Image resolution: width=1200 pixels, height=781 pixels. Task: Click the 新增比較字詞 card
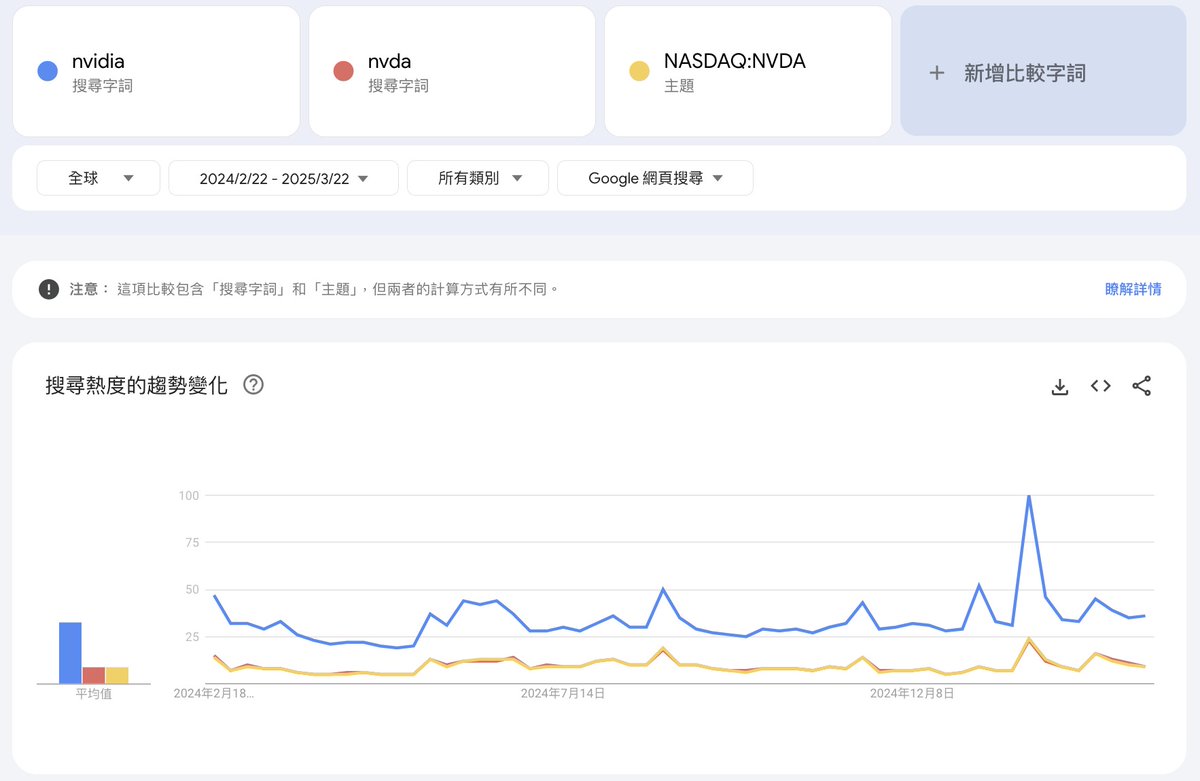1043,71
